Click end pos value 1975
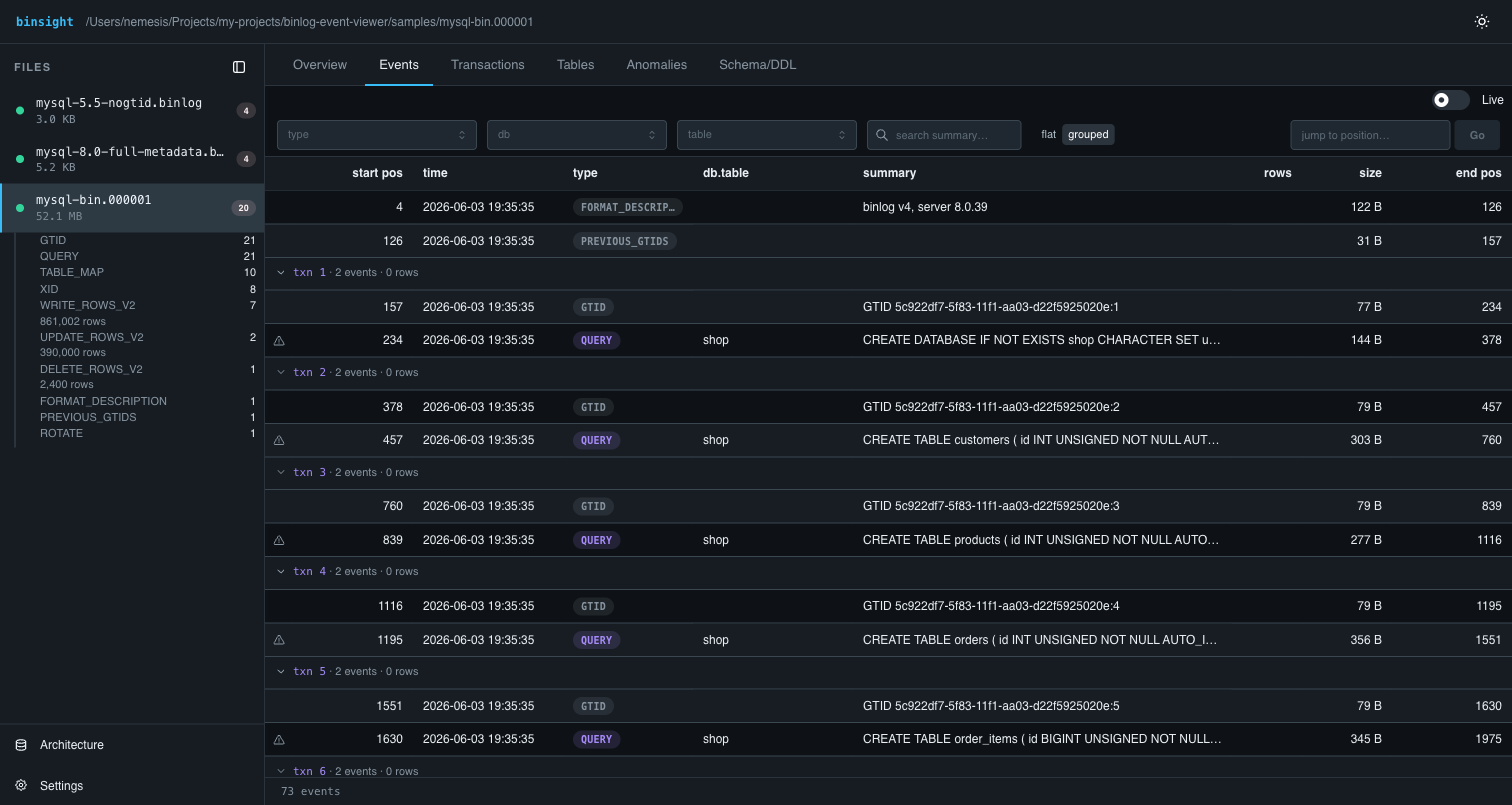 coord(1488,739)
